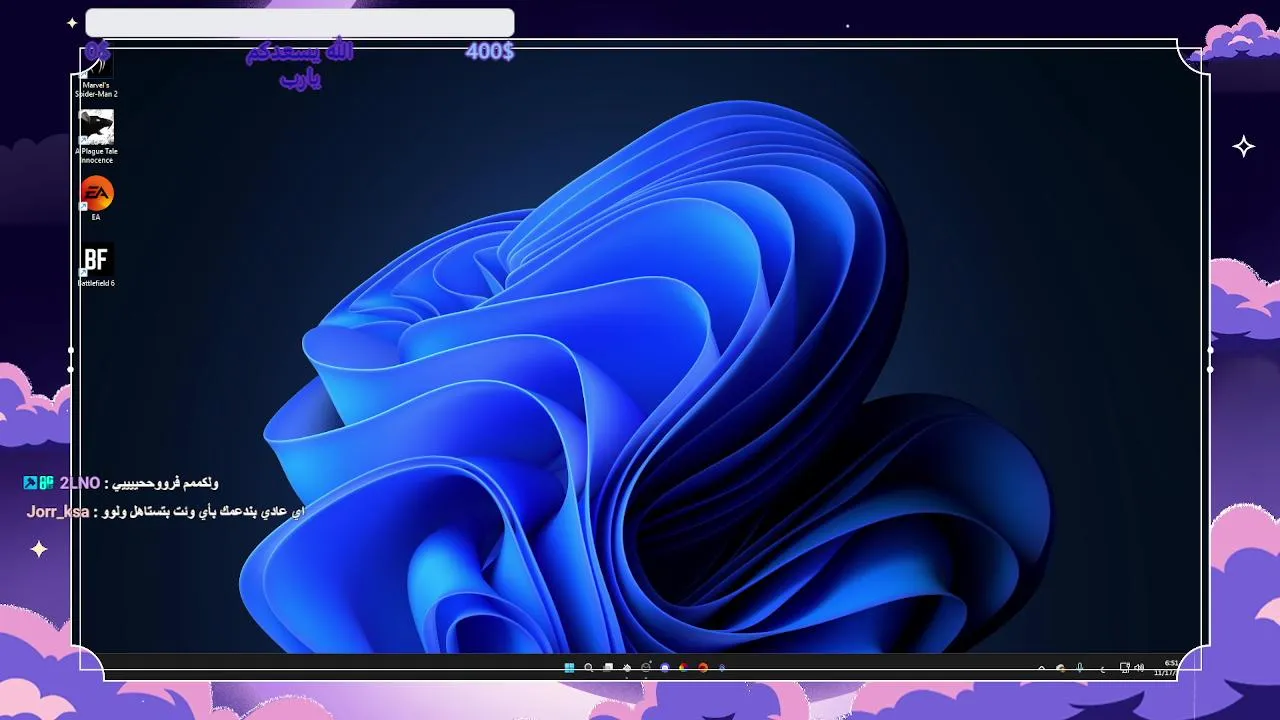Click the small blue icon after orange app
1280x720 pixels.
coord(722,668)
